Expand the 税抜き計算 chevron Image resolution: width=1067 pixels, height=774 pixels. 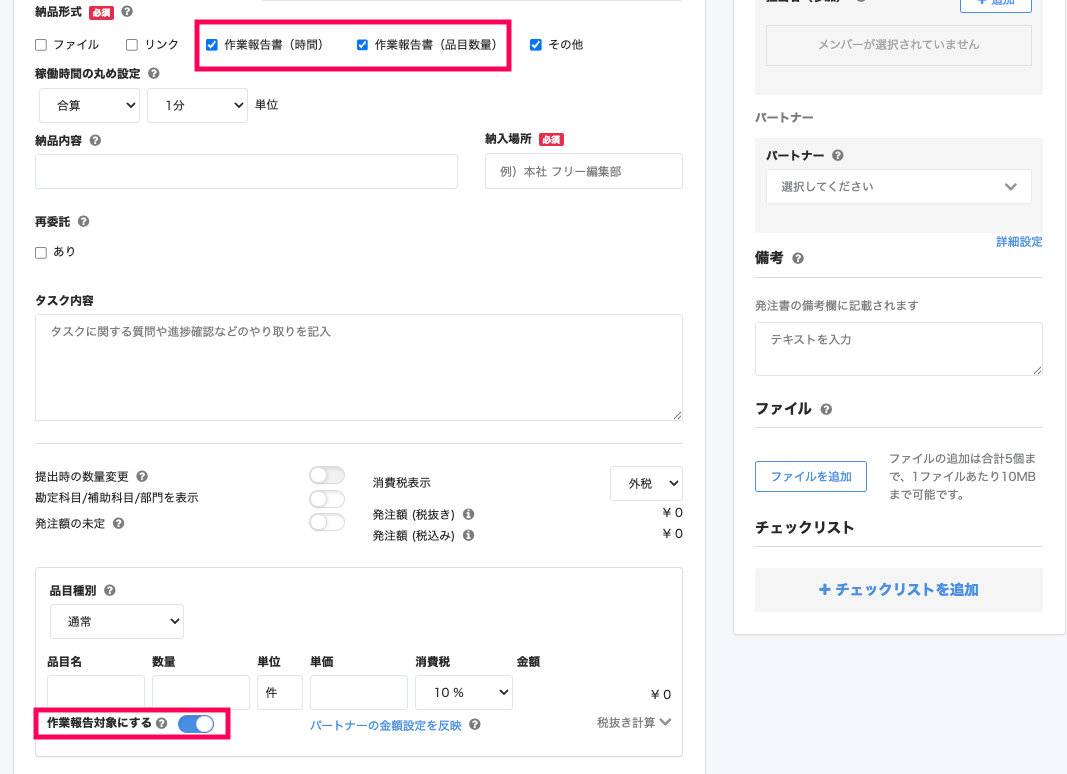point(666,722)
